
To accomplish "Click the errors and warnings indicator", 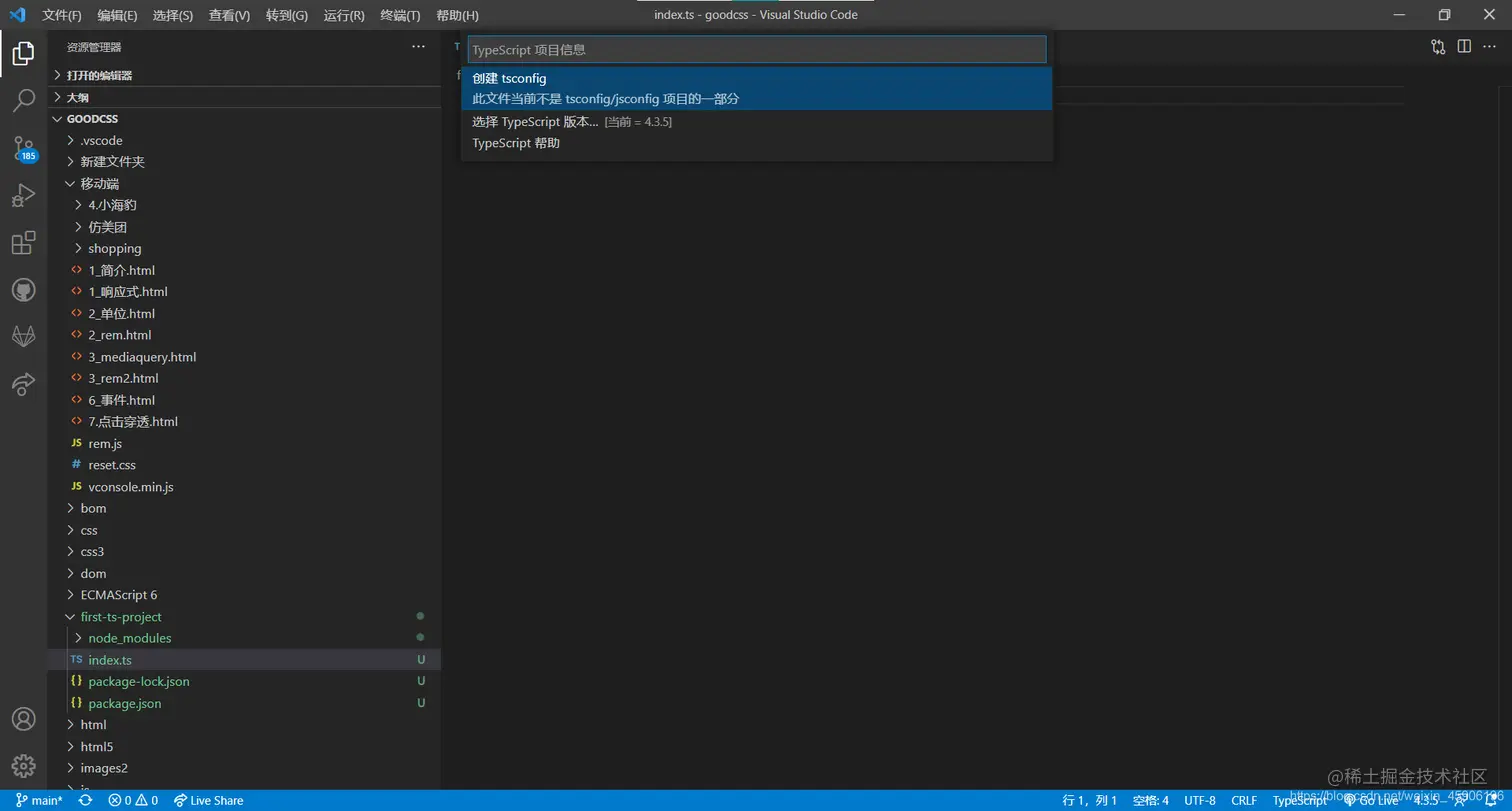I will pyautogui.click(x=133, y=800).
